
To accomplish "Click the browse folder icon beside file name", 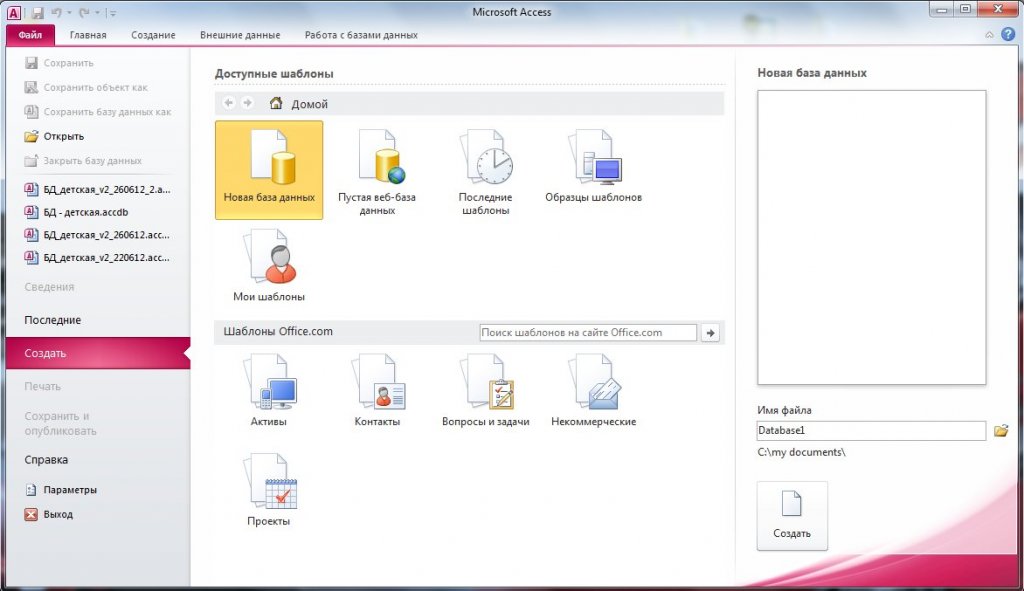I will coord(1000,430).
